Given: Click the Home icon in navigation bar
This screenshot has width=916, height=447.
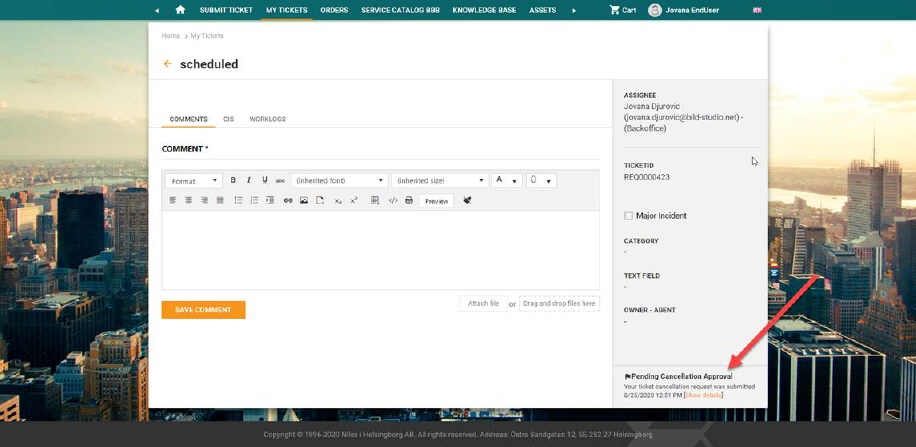Looking at the screenshot, I should [x=180, y=10].
